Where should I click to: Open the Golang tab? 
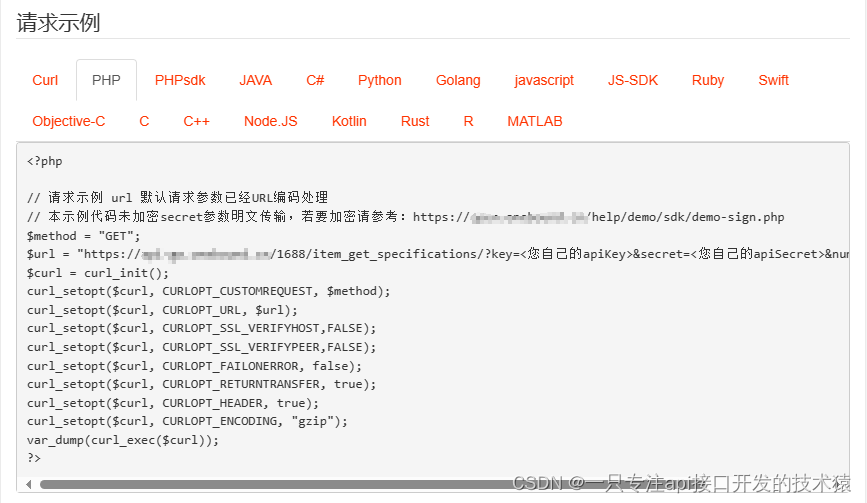[x=458, y=81]
